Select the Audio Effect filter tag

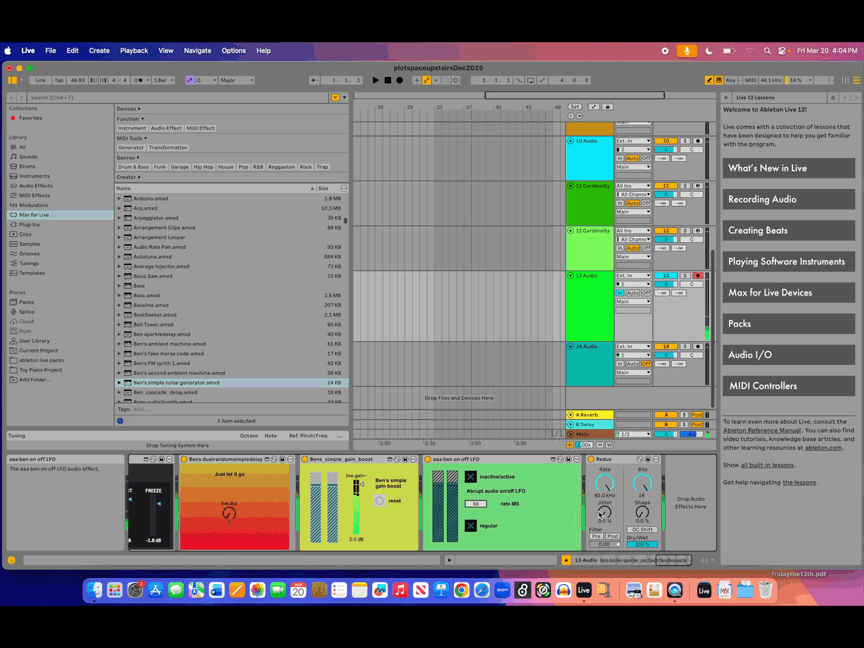click(166, 128)
